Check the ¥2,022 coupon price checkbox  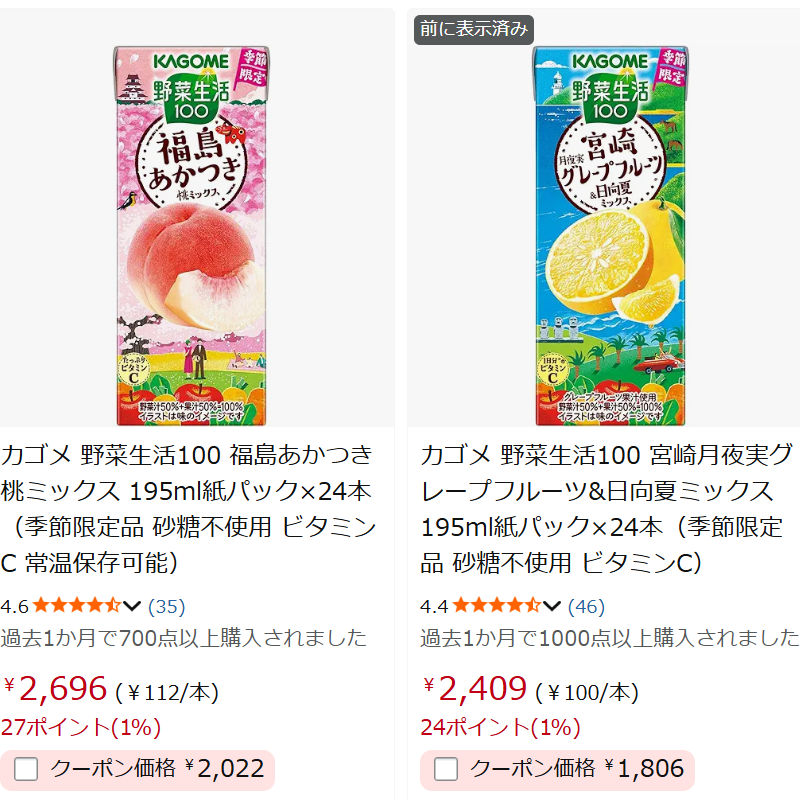point(26,769)
